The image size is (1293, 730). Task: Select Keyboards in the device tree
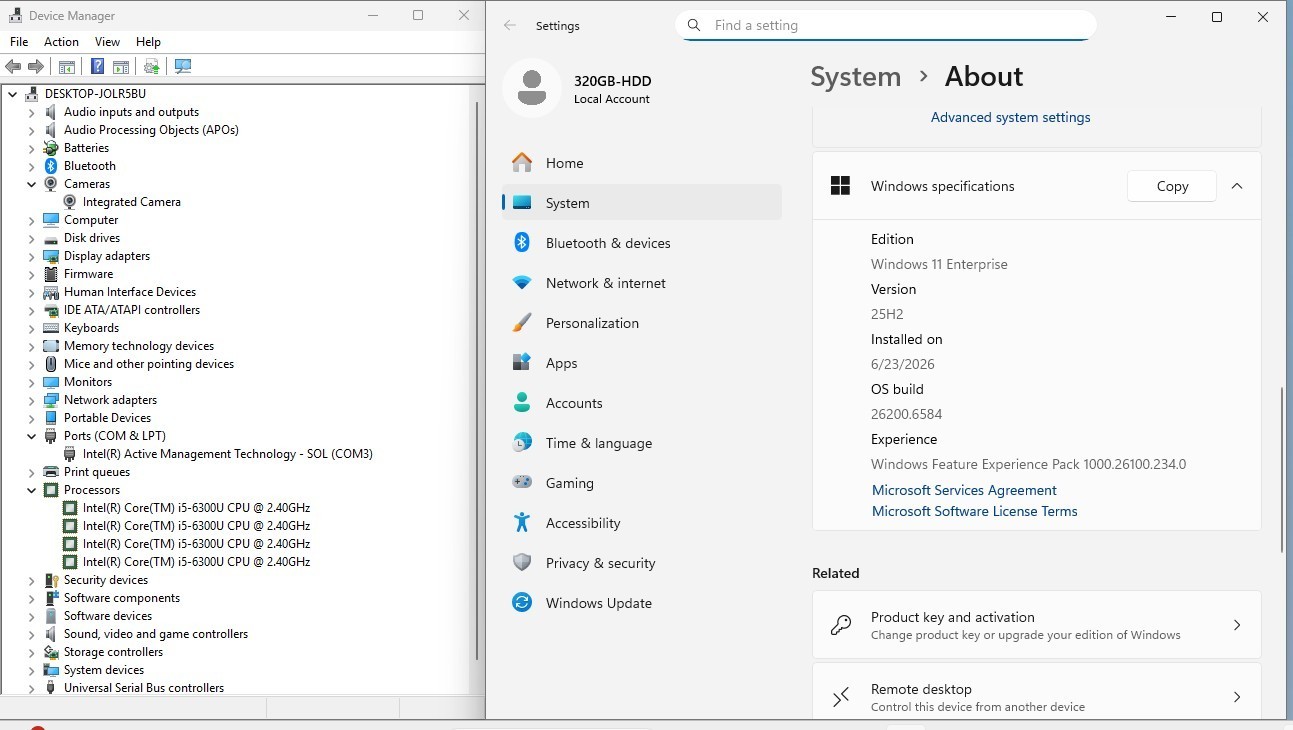(x=91, y=328)
